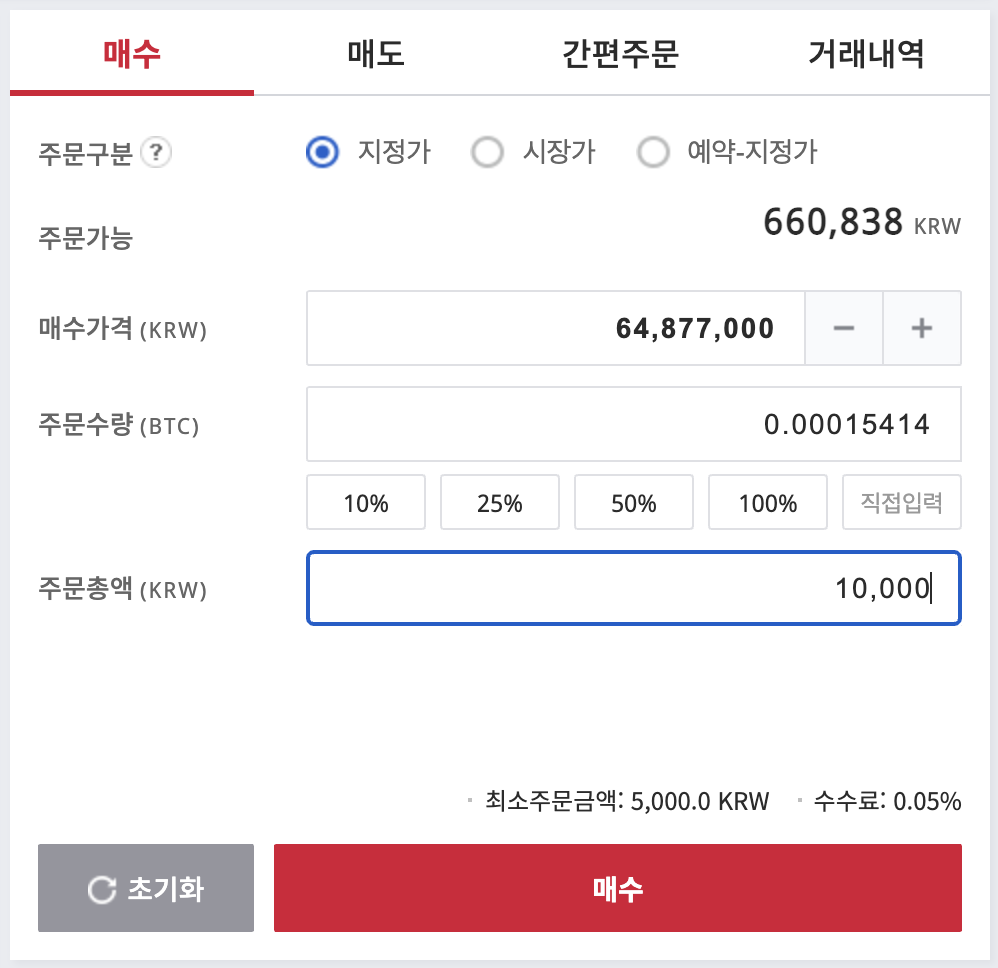Viewport: 998px width, 968px height.
Task: Switch to the 매도 tab
Action: (375, 55)
